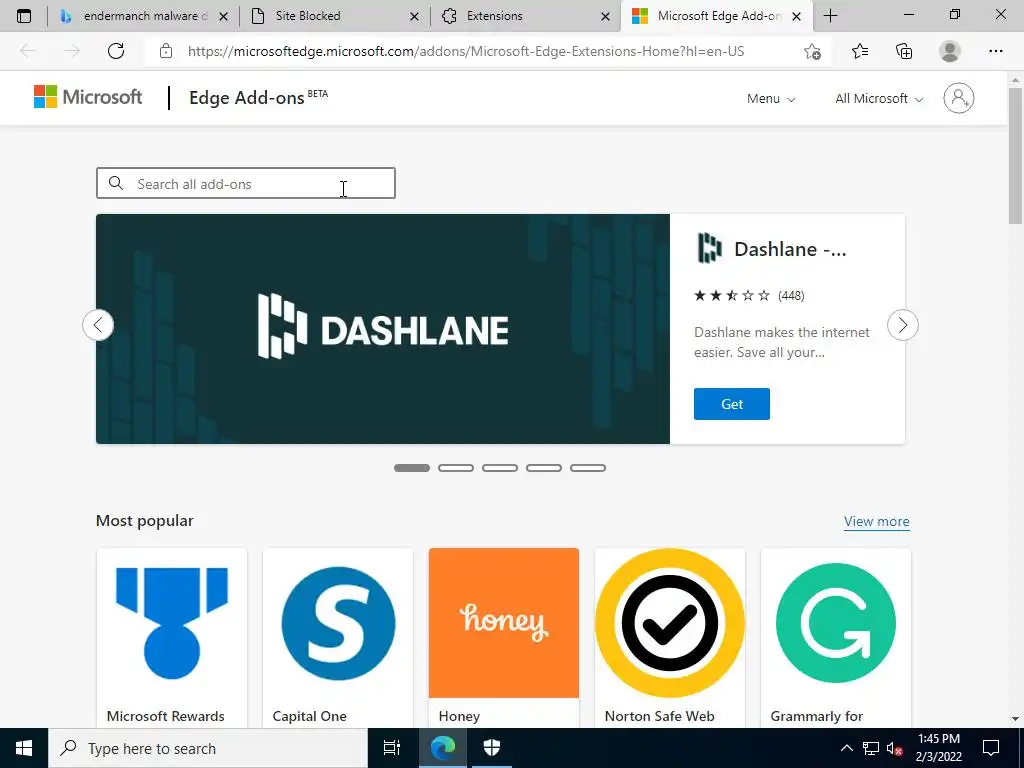Screen dimensions: 1024x768
Task: Click the Dashlane logo icon
Action: 709,248
